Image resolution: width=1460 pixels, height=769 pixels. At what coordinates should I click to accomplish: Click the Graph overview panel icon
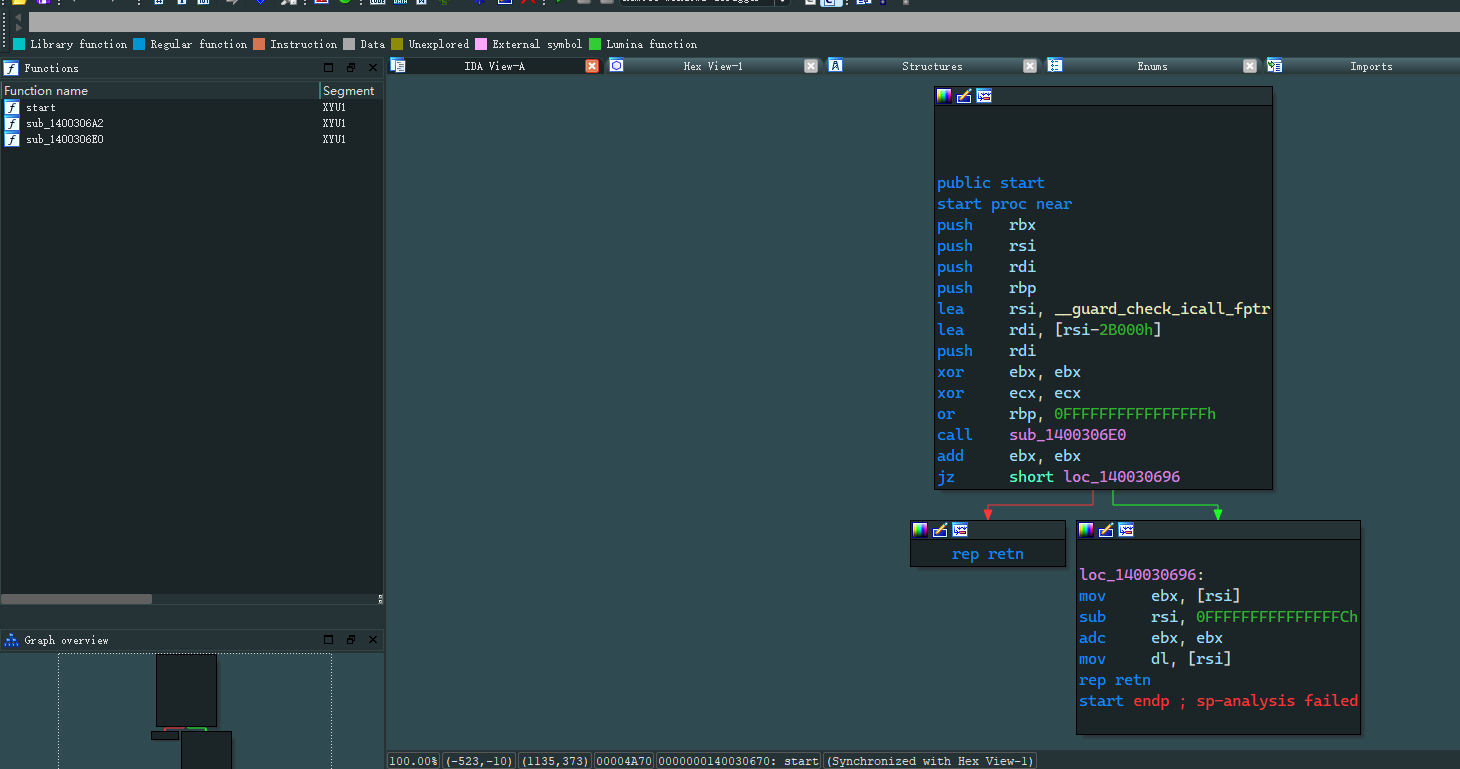pos(11,640)
